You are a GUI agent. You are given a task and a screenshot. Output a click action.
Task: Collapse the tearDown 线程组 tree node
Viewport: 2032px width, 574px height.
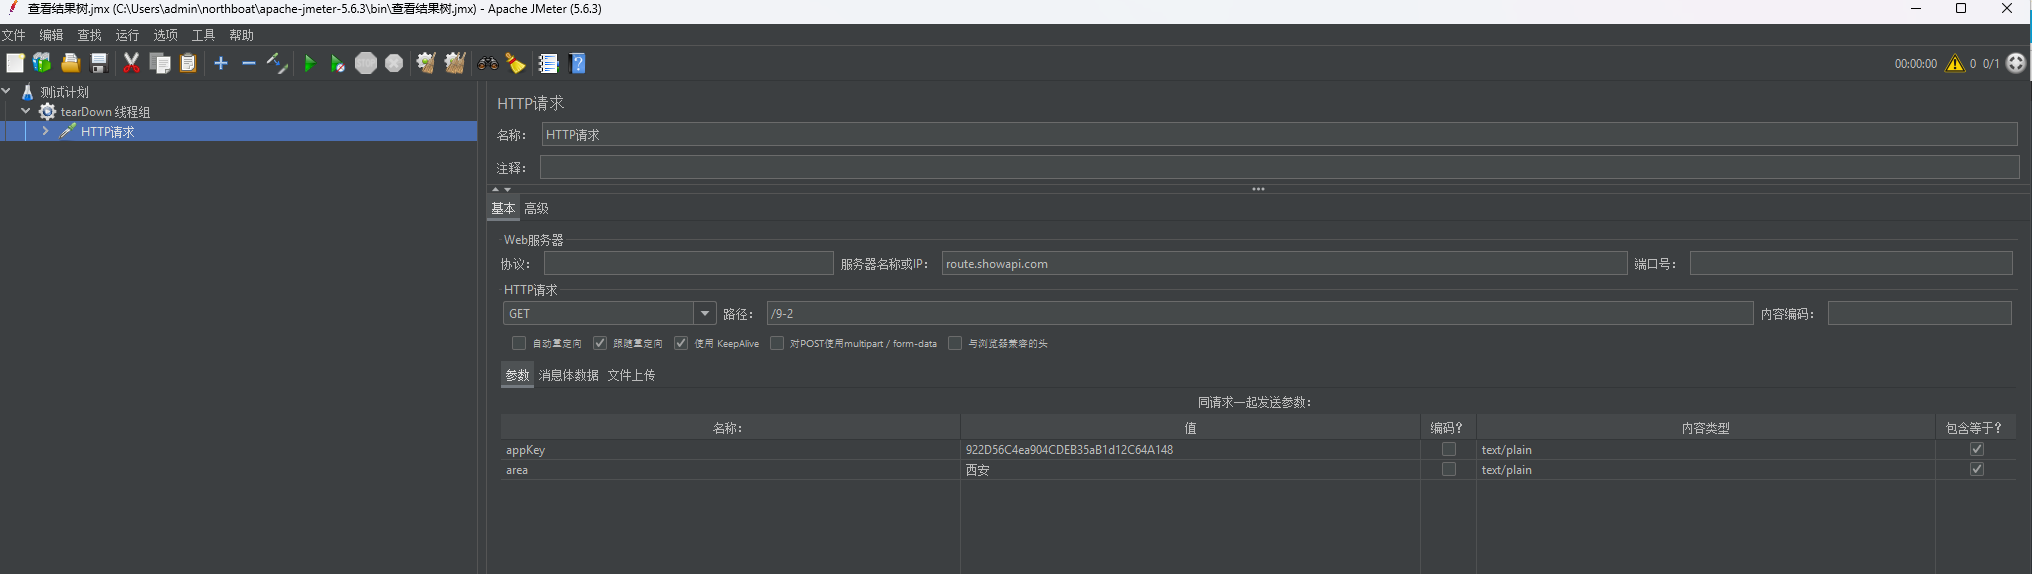(26, 111)
